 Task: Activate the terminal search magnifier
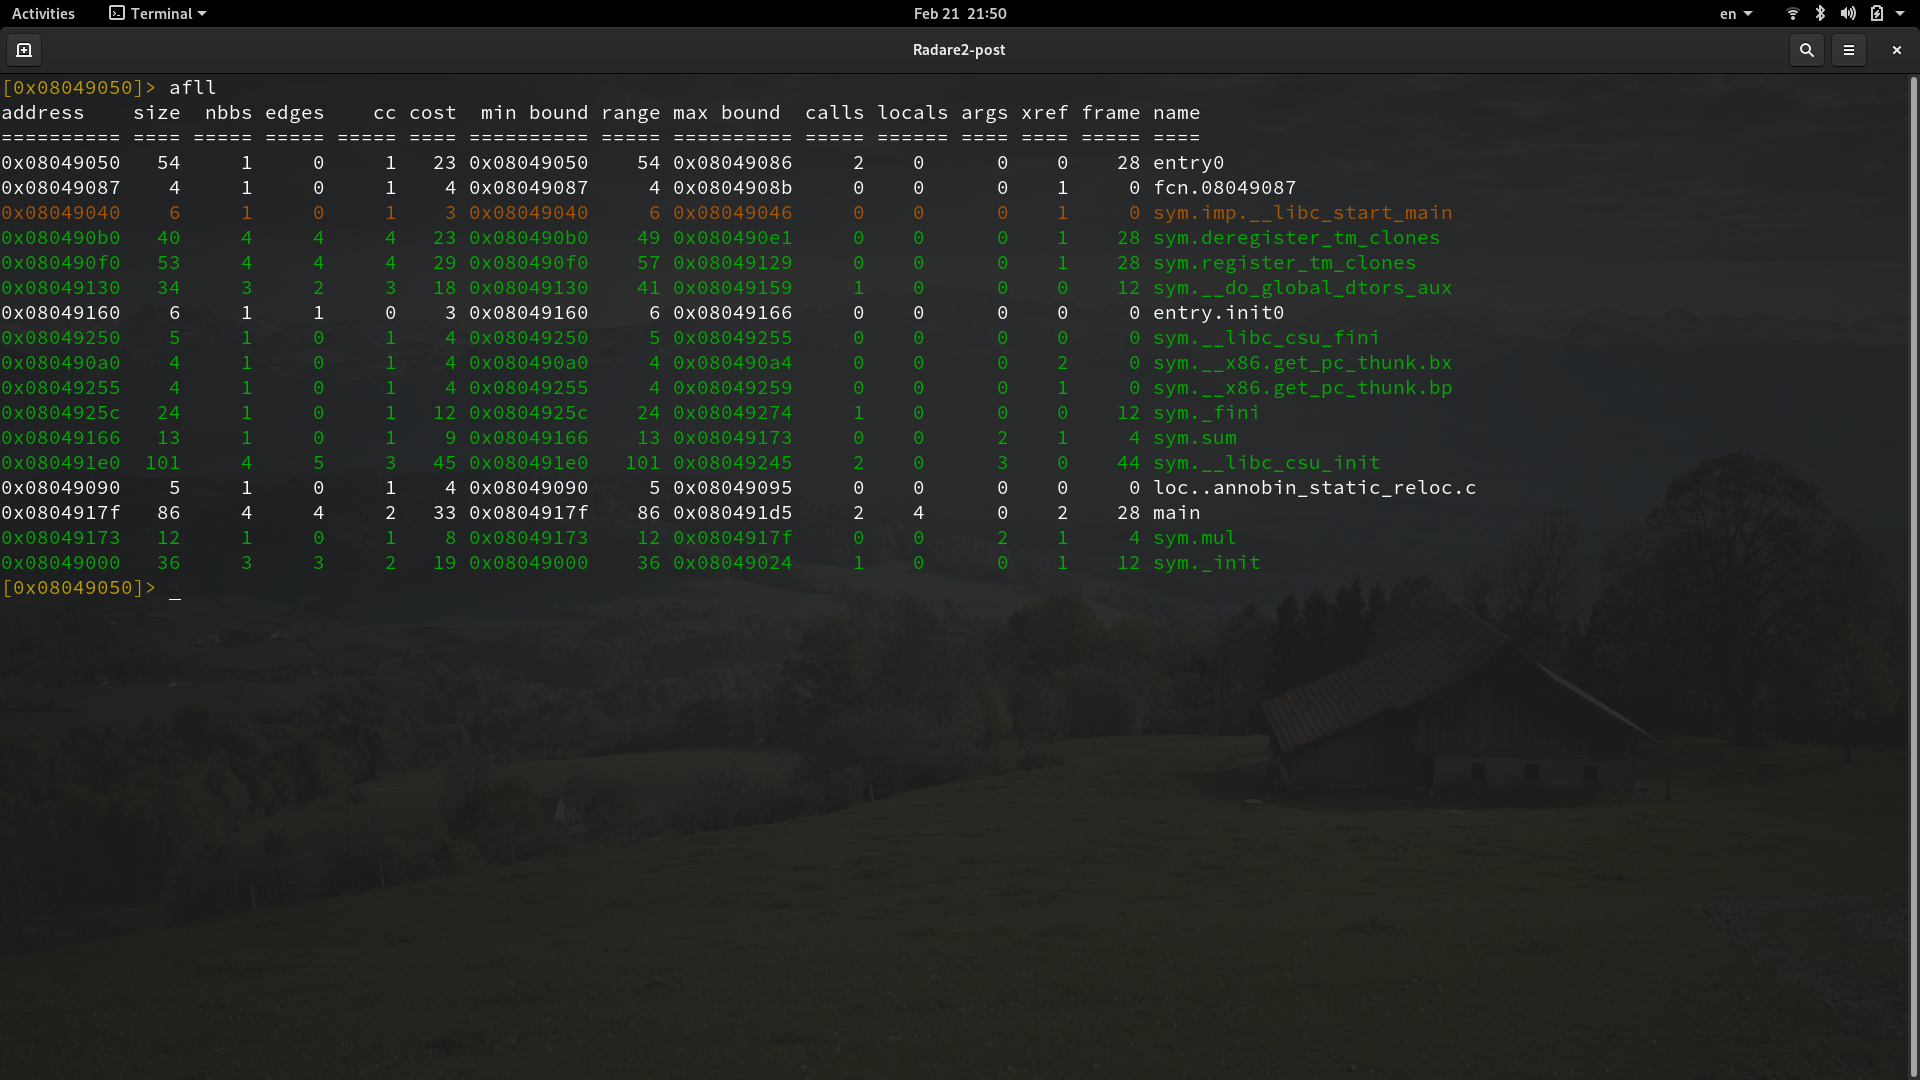coord(1806,49)
